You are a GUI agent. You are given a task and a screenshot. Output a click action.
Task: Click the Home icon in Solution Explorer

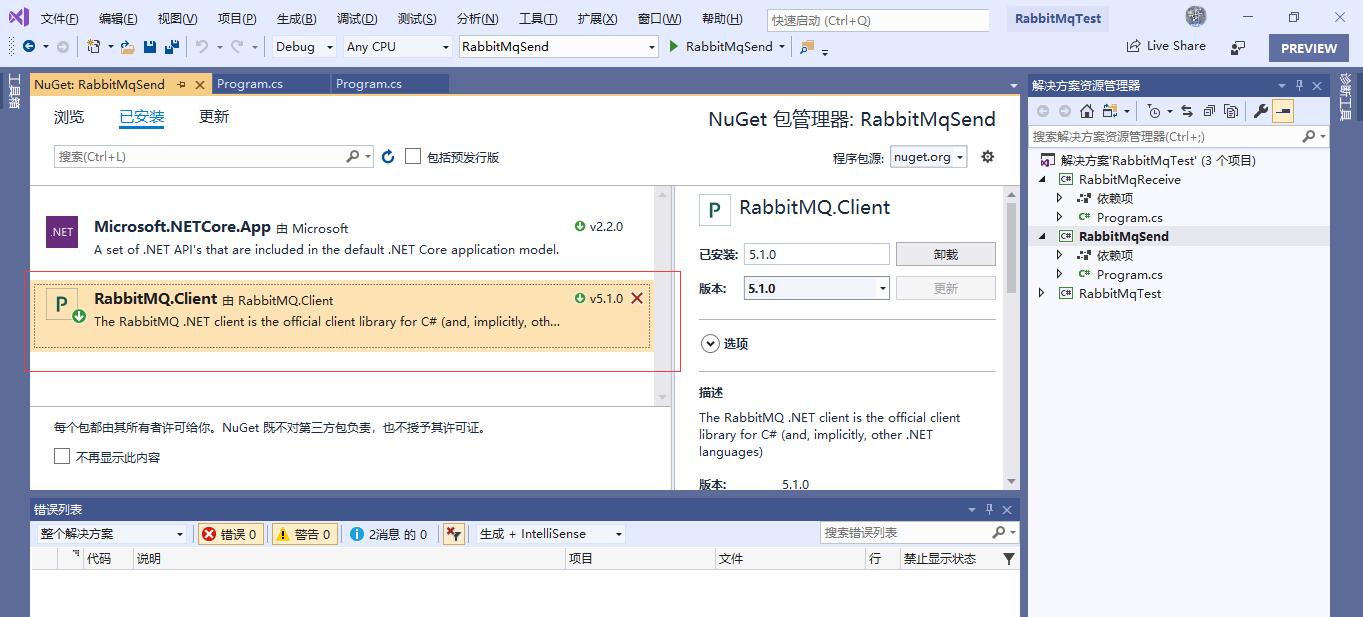[1086, 111]
